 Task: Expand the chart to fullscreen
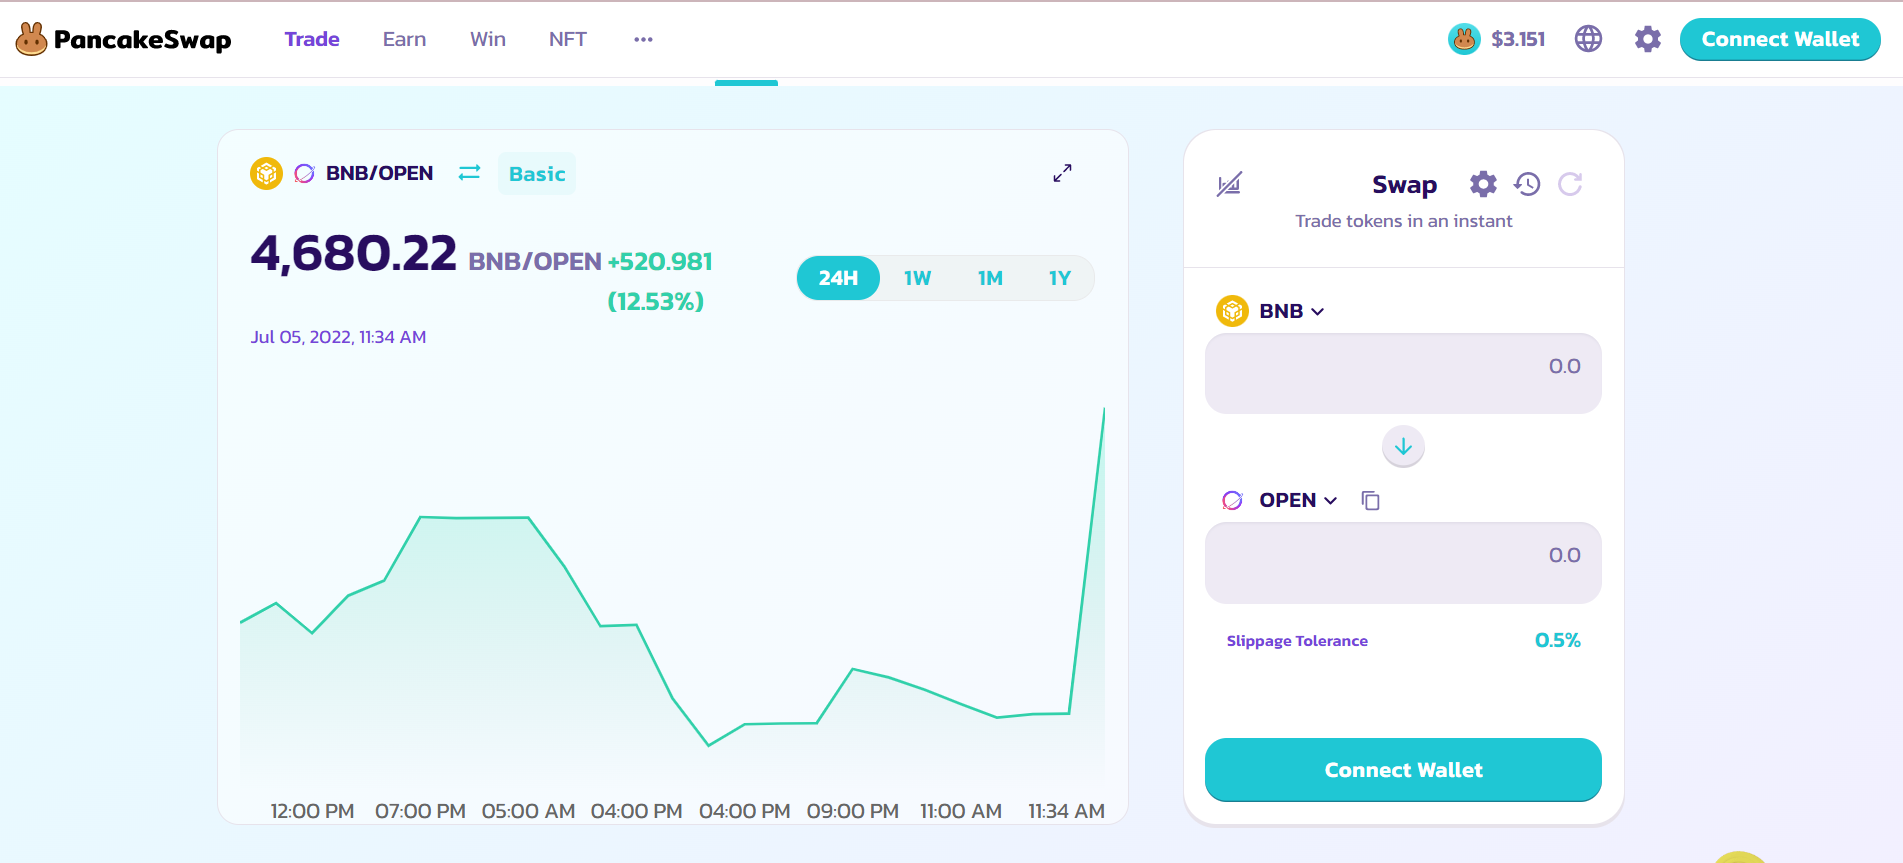[1062, 173]
